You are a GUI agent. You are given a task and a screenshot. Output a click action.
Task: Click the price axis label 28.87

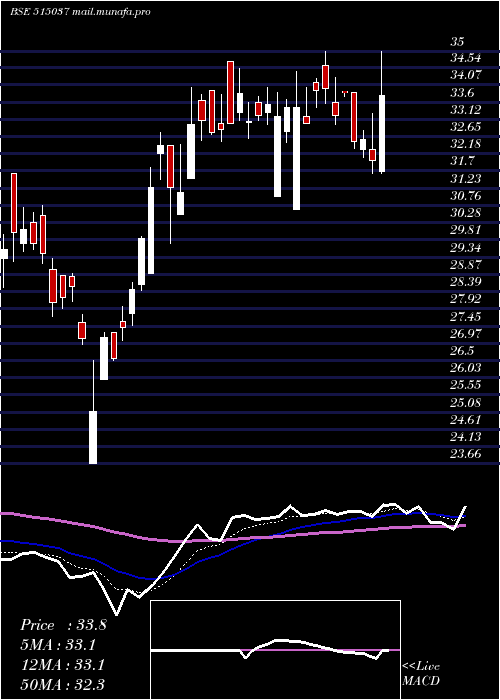click(466, 264)
